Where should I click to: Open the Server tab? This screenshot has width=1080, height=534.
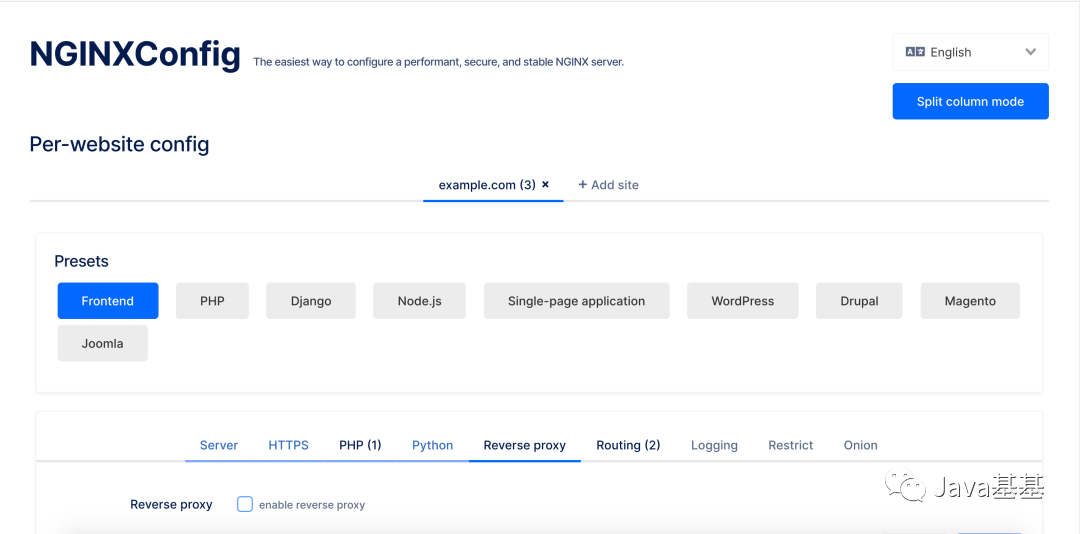tap(219, 445)
